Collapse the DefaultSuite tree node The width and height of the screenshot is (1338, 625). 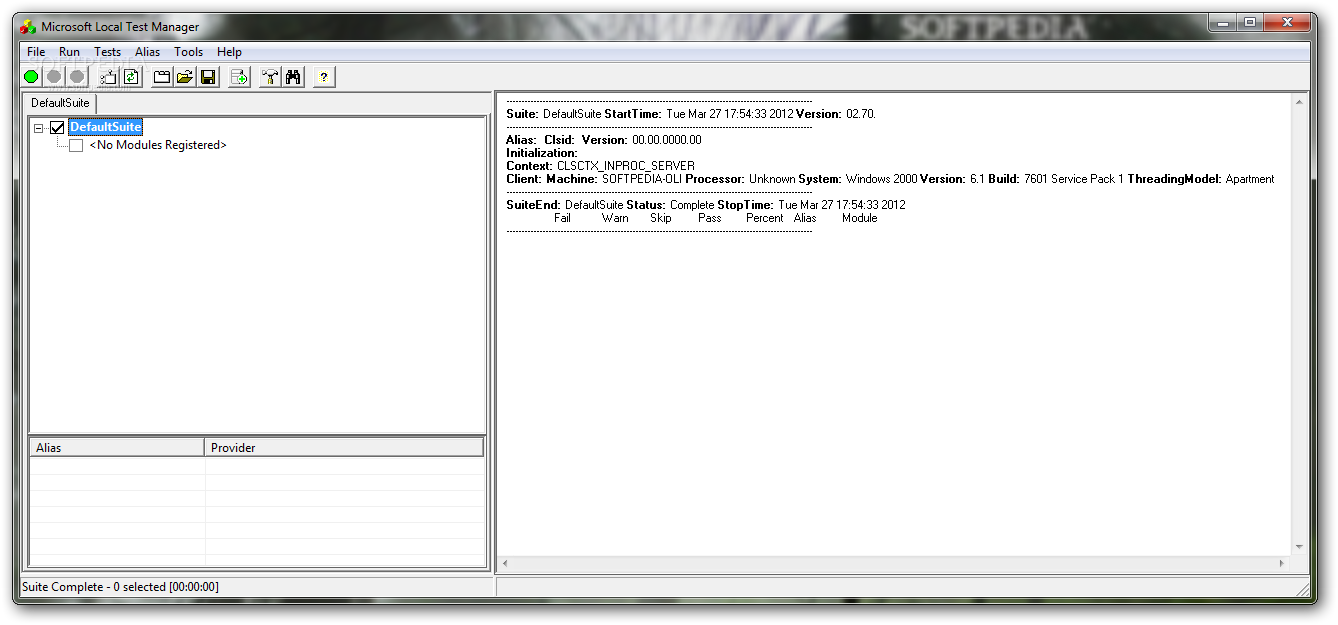(39, 127)
